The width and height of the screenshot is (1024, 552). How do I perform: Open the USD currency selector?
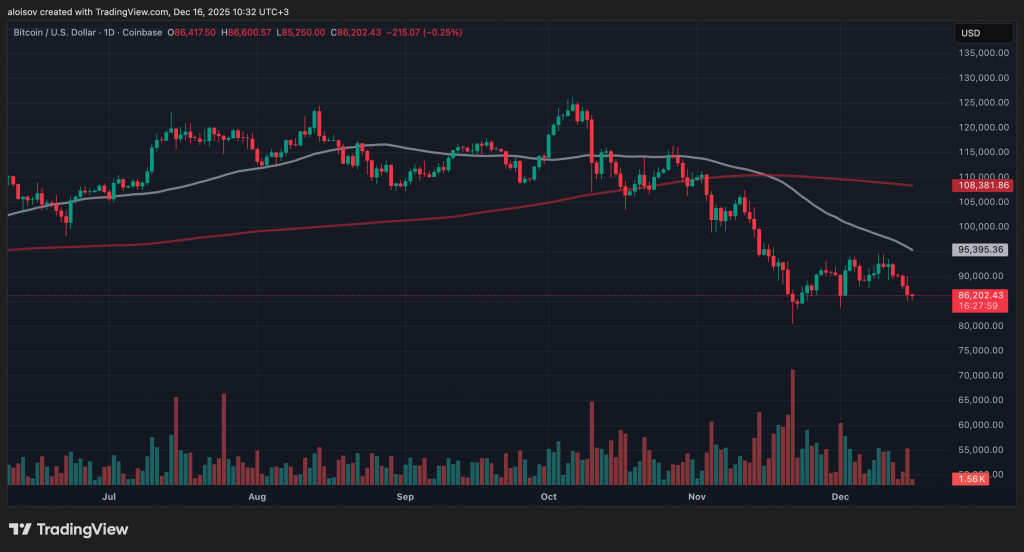(970, 33)
